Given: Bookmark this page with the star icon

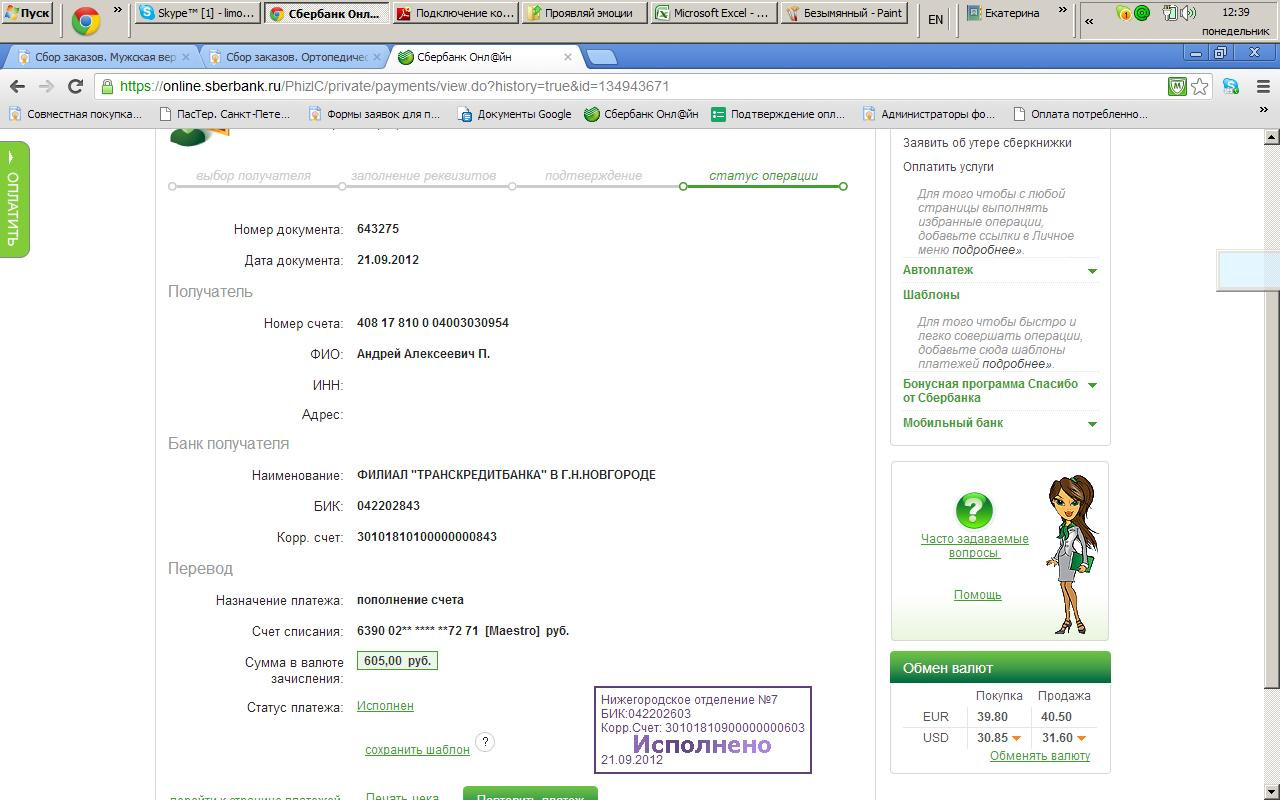Looking at the screenshot, I should click(x=1199, y=87).
